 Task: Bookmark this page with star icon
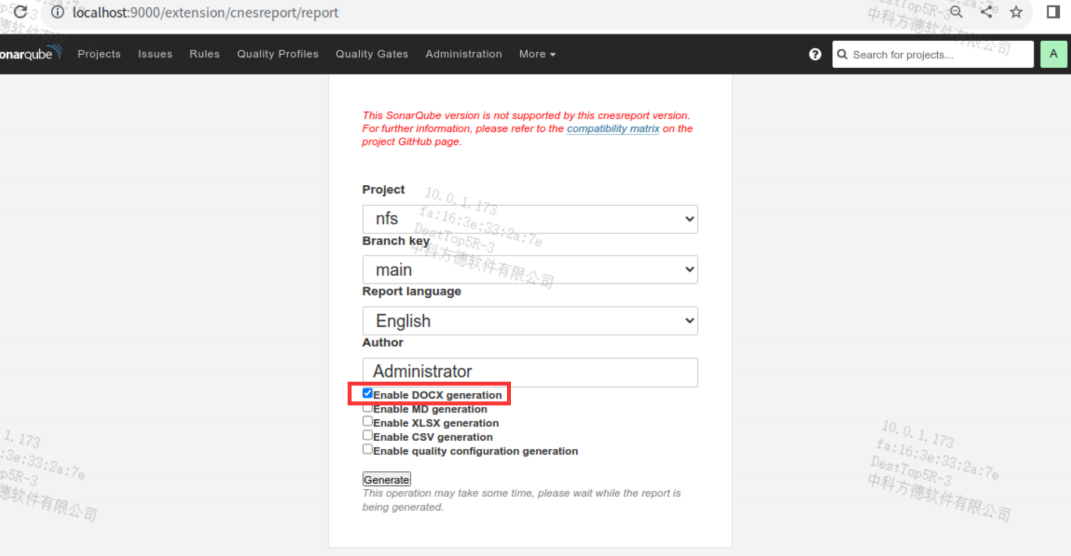(1016, 12)
